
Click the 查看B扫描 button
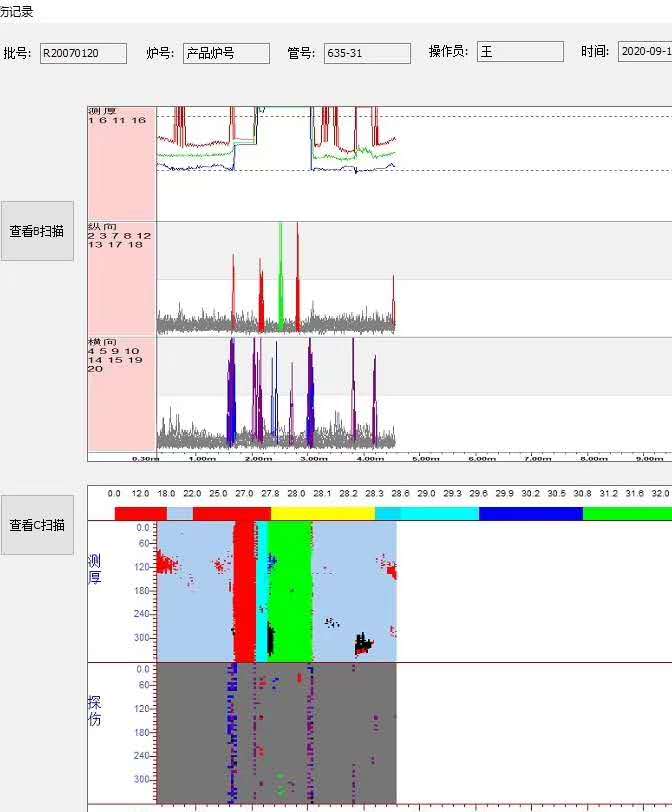(37, 231)
